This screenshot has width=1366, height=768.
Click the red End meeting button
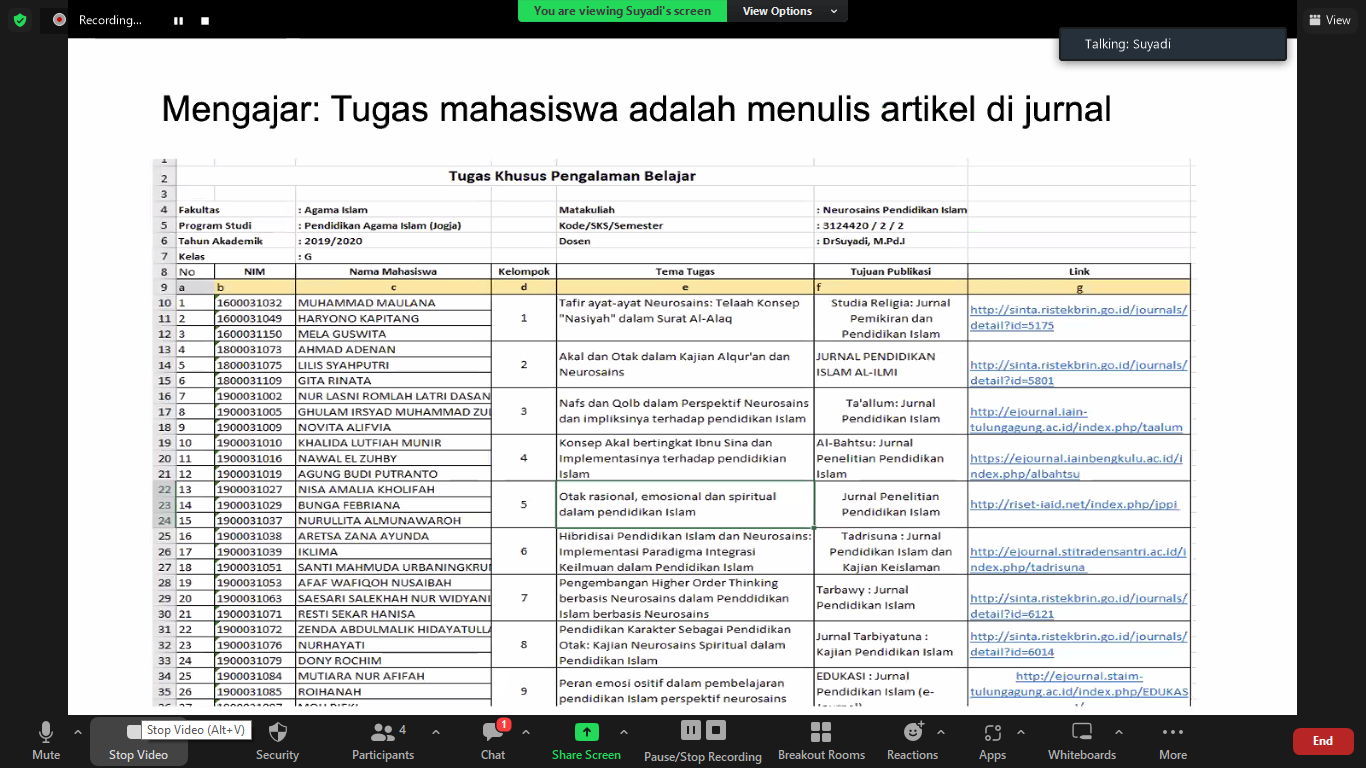point(1323,741)
